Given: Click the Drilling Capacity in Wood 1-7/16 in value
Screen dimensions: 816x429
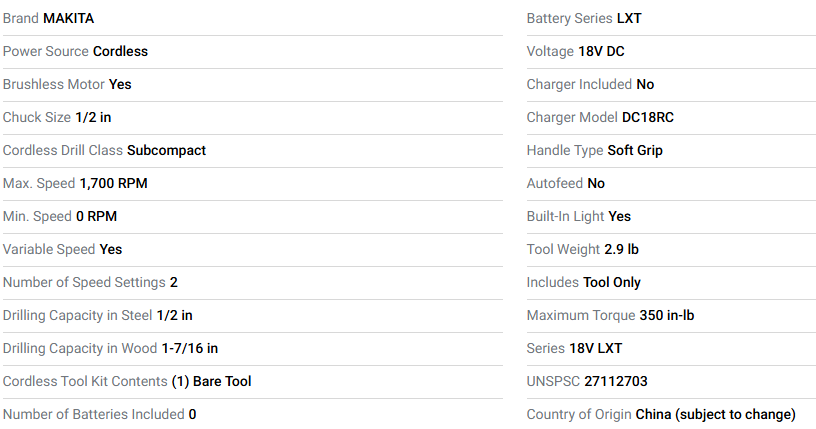Looking at the screenshot, I should 189,348.
